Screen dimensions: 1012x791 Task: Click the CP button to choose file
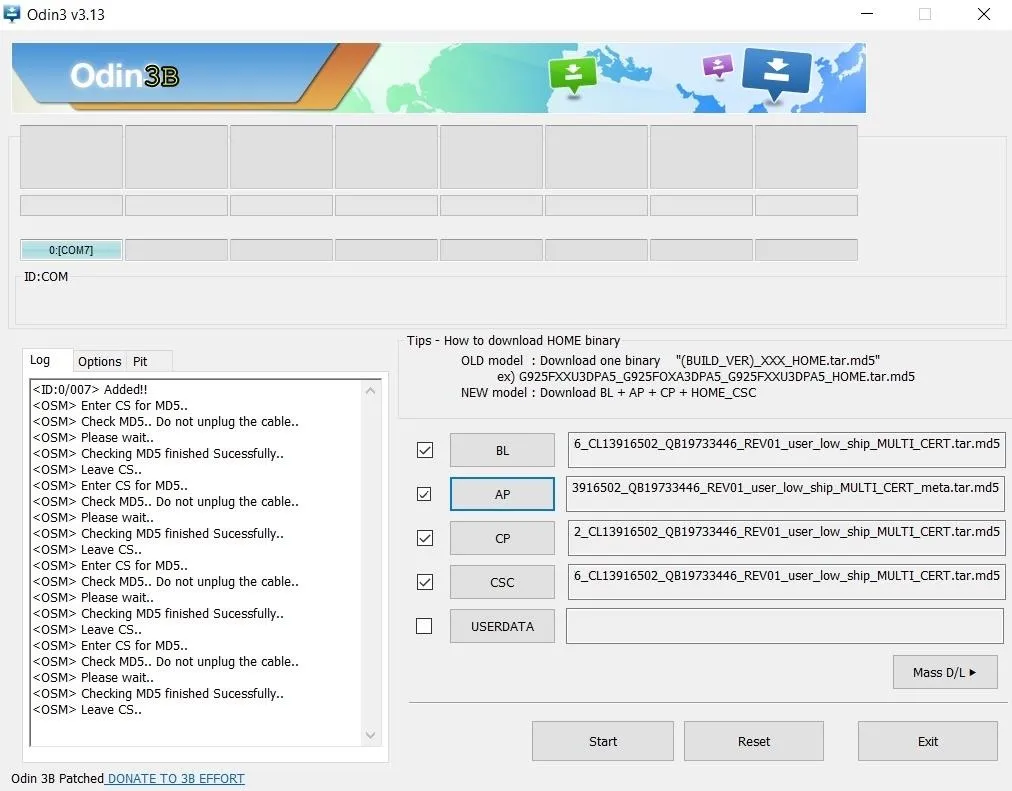tap(502, 538)
